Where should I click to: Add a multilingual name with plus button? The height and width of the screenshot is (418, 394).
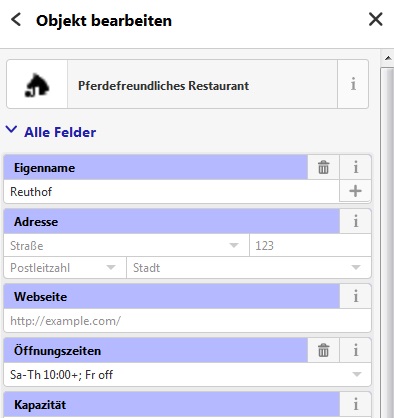point(355,191)
